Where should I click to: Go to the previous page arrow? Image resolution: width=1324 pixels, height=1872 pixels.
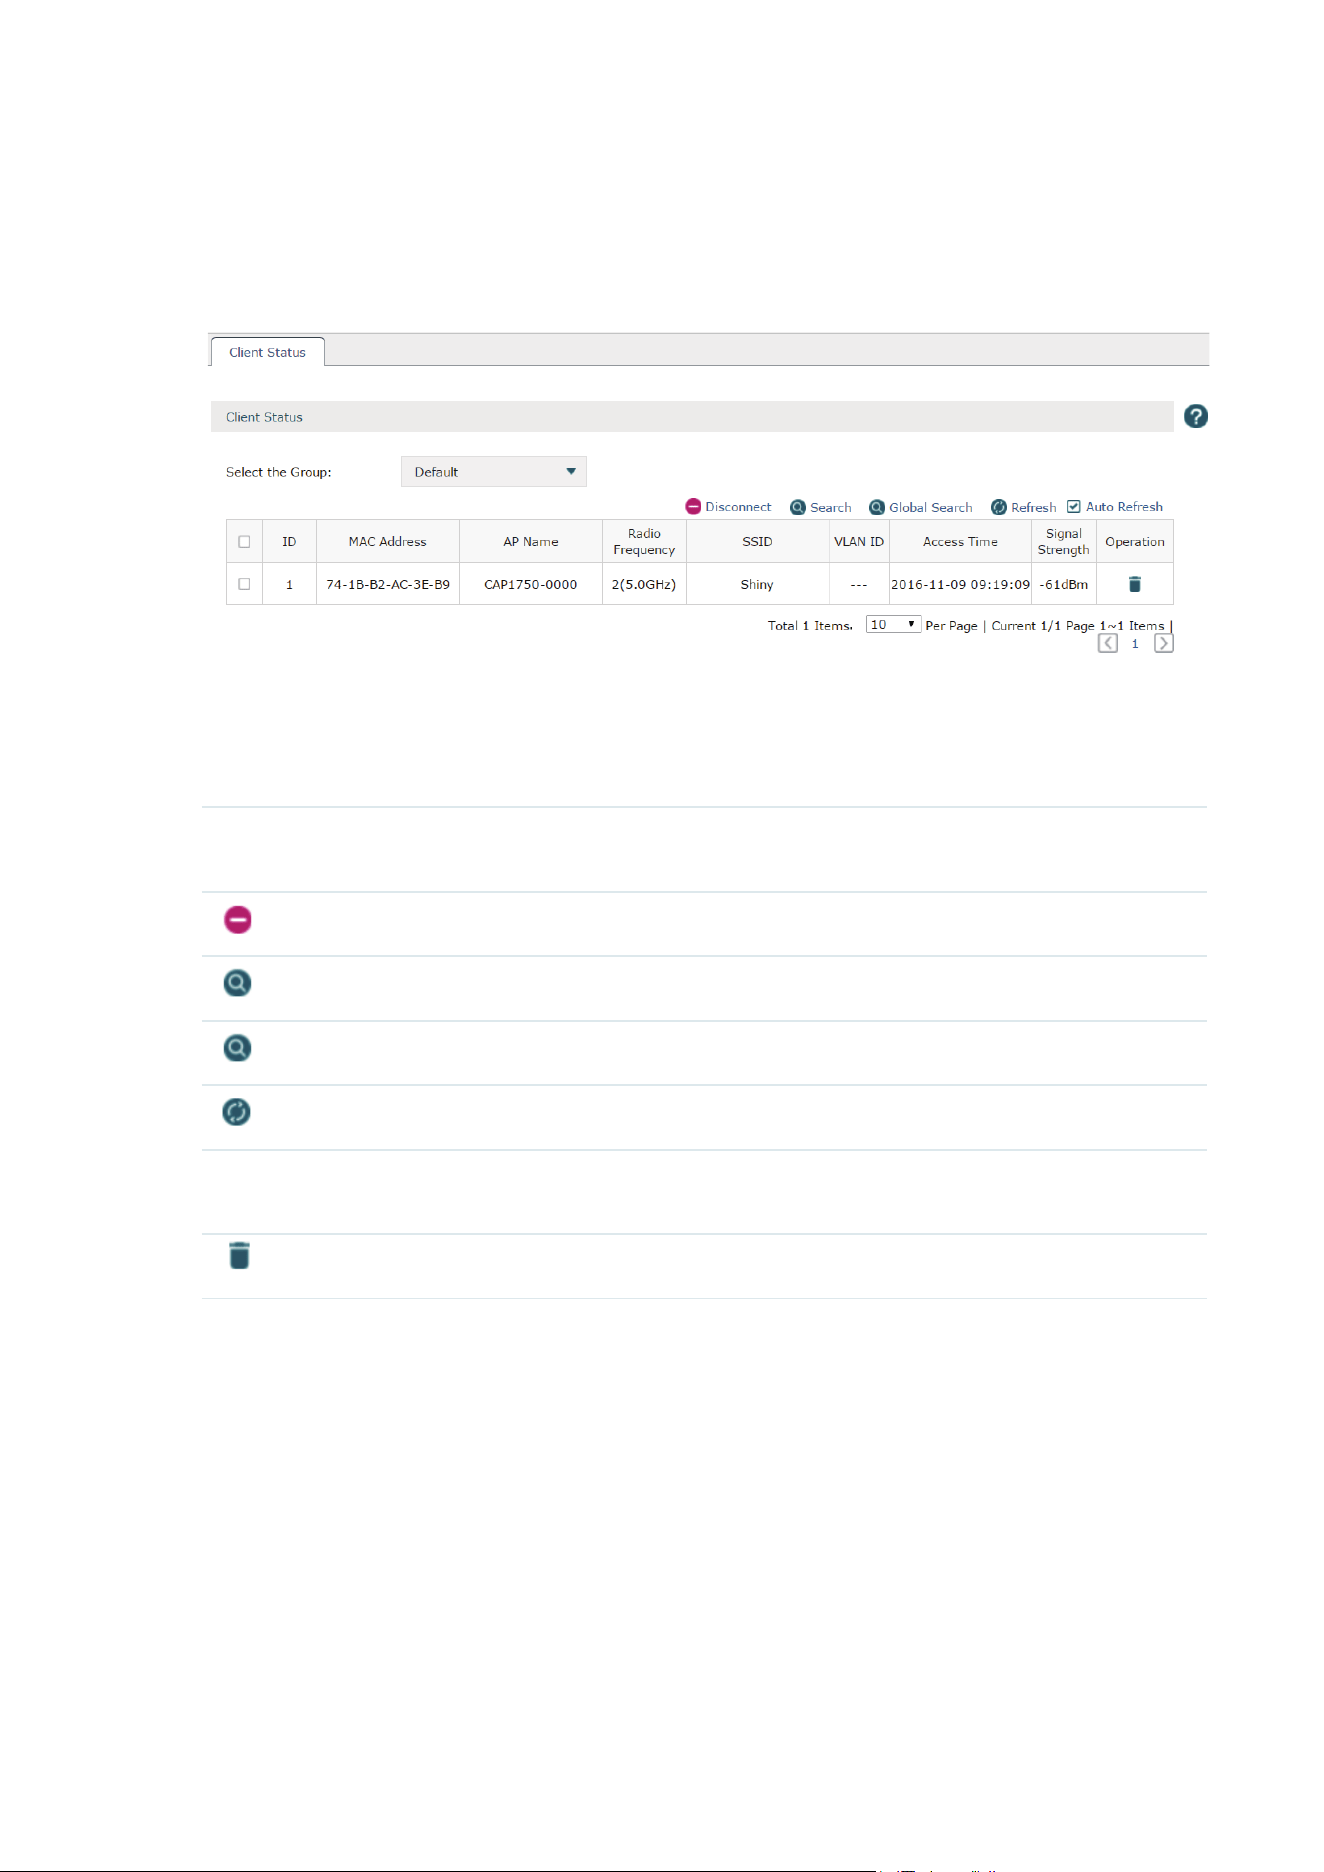pos(1107,643)
